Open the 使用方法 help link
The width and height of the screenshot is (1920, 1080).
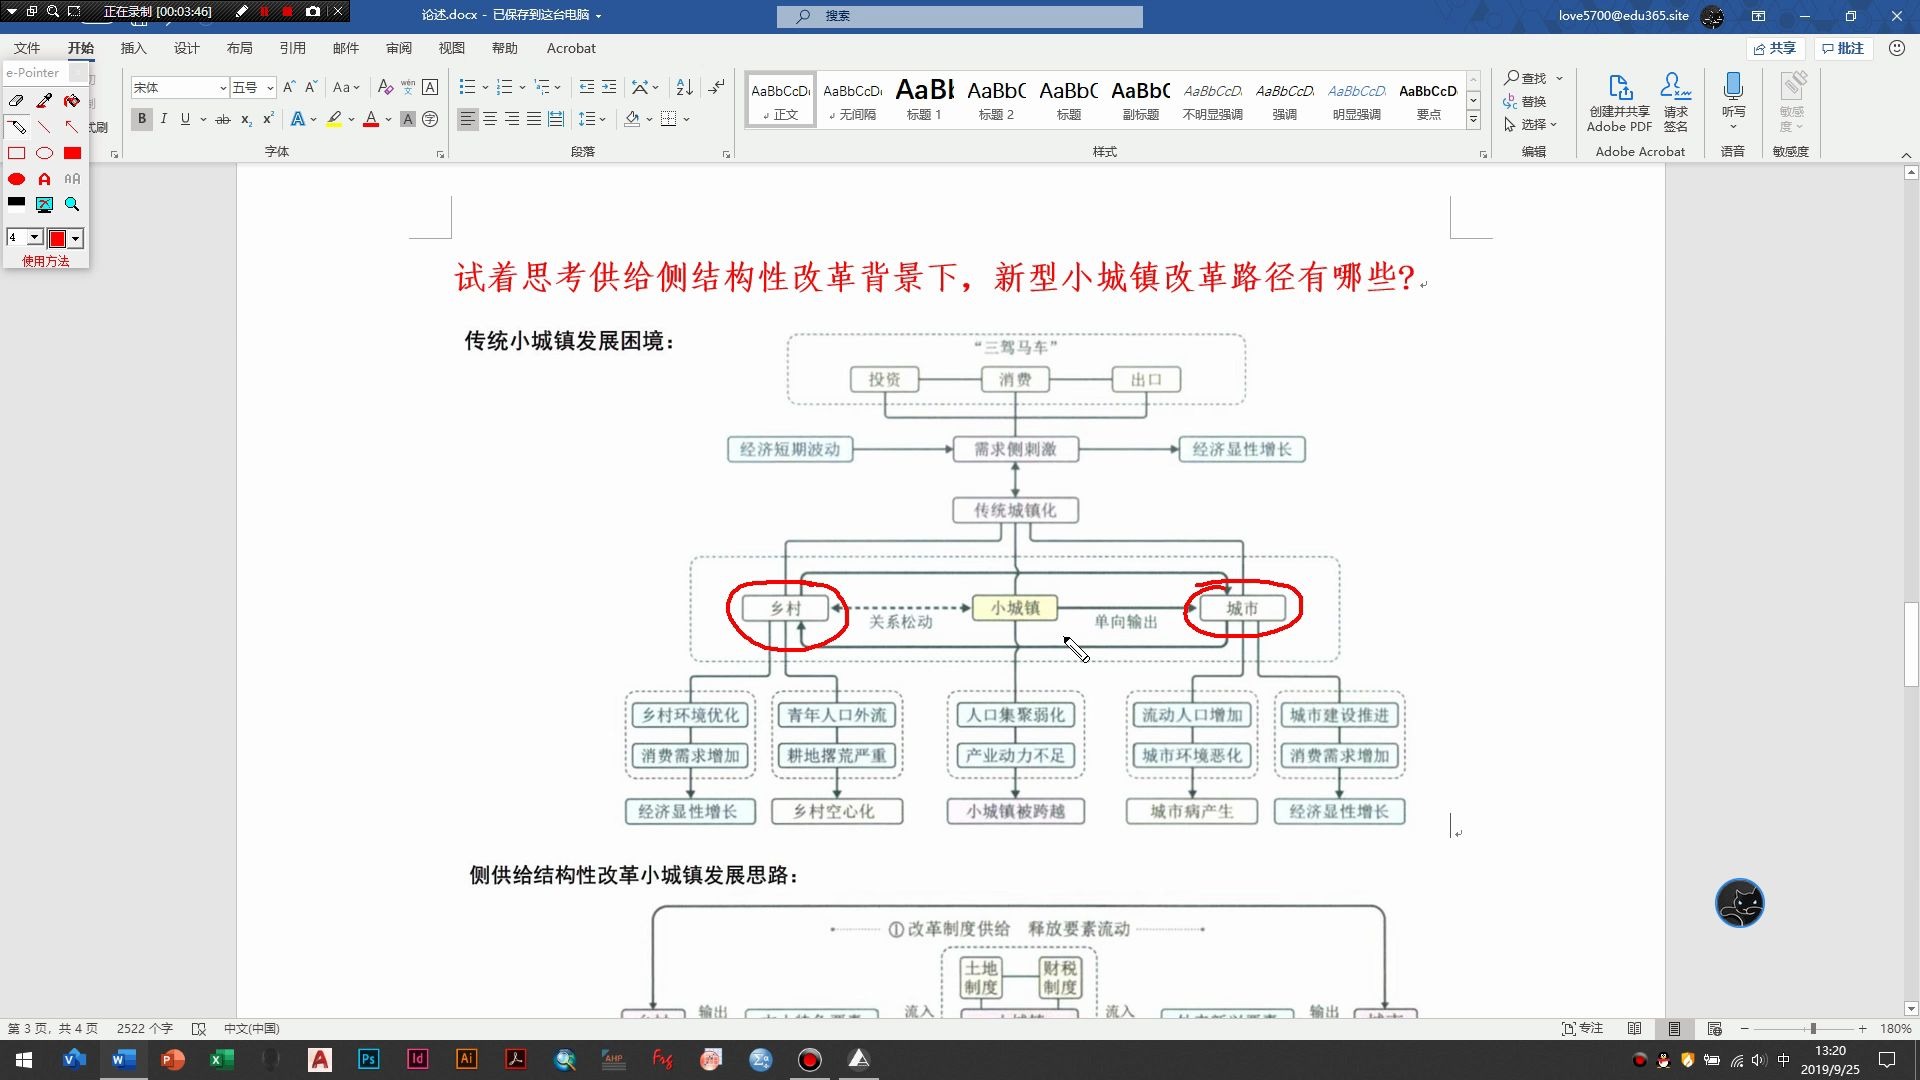[46, 261]
